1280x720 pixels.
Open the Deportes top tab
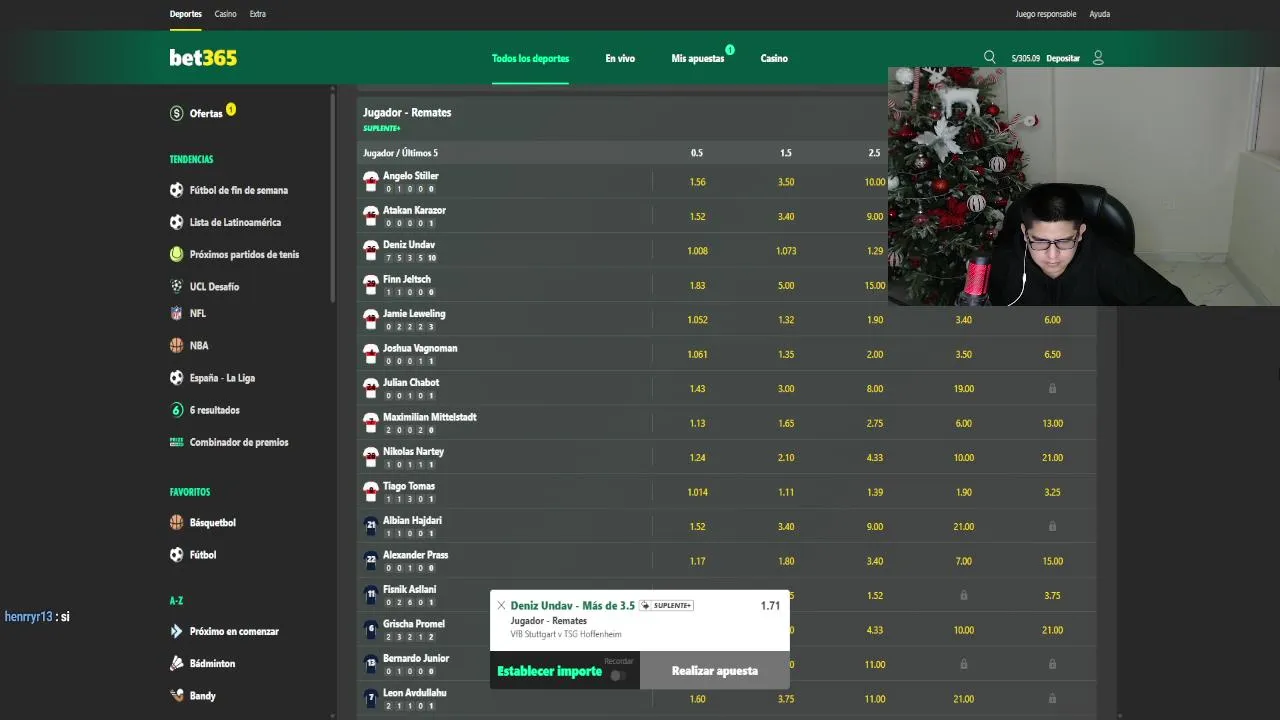tap(186, 14)
